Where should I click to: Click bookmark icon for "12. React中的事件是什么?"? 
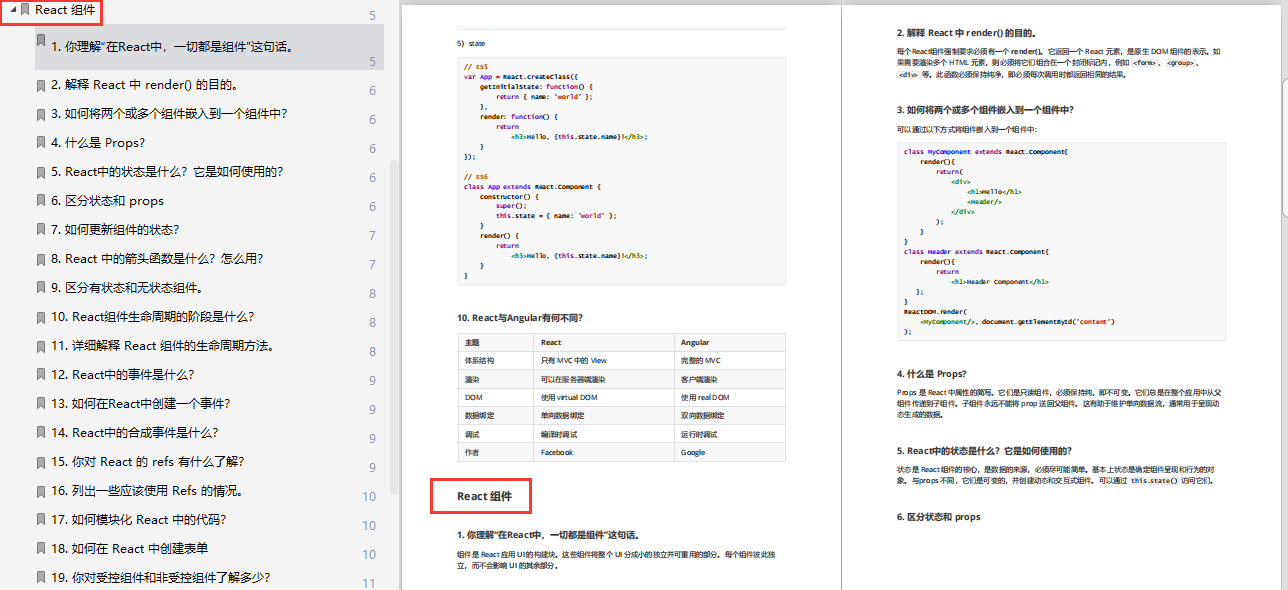coord(41,375)
